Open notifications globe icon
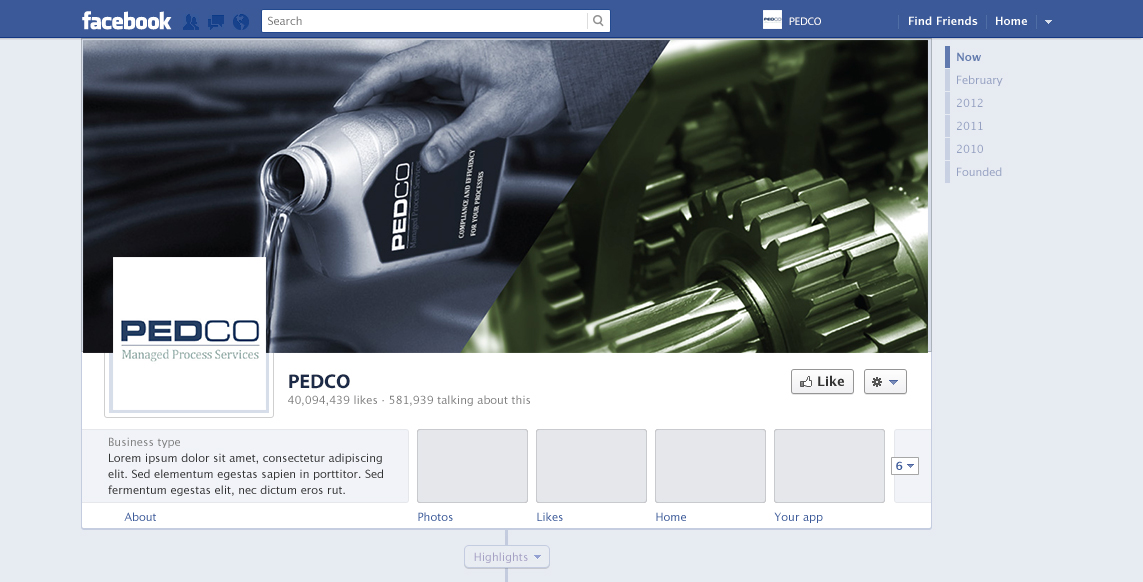 [x=241, y=22]
